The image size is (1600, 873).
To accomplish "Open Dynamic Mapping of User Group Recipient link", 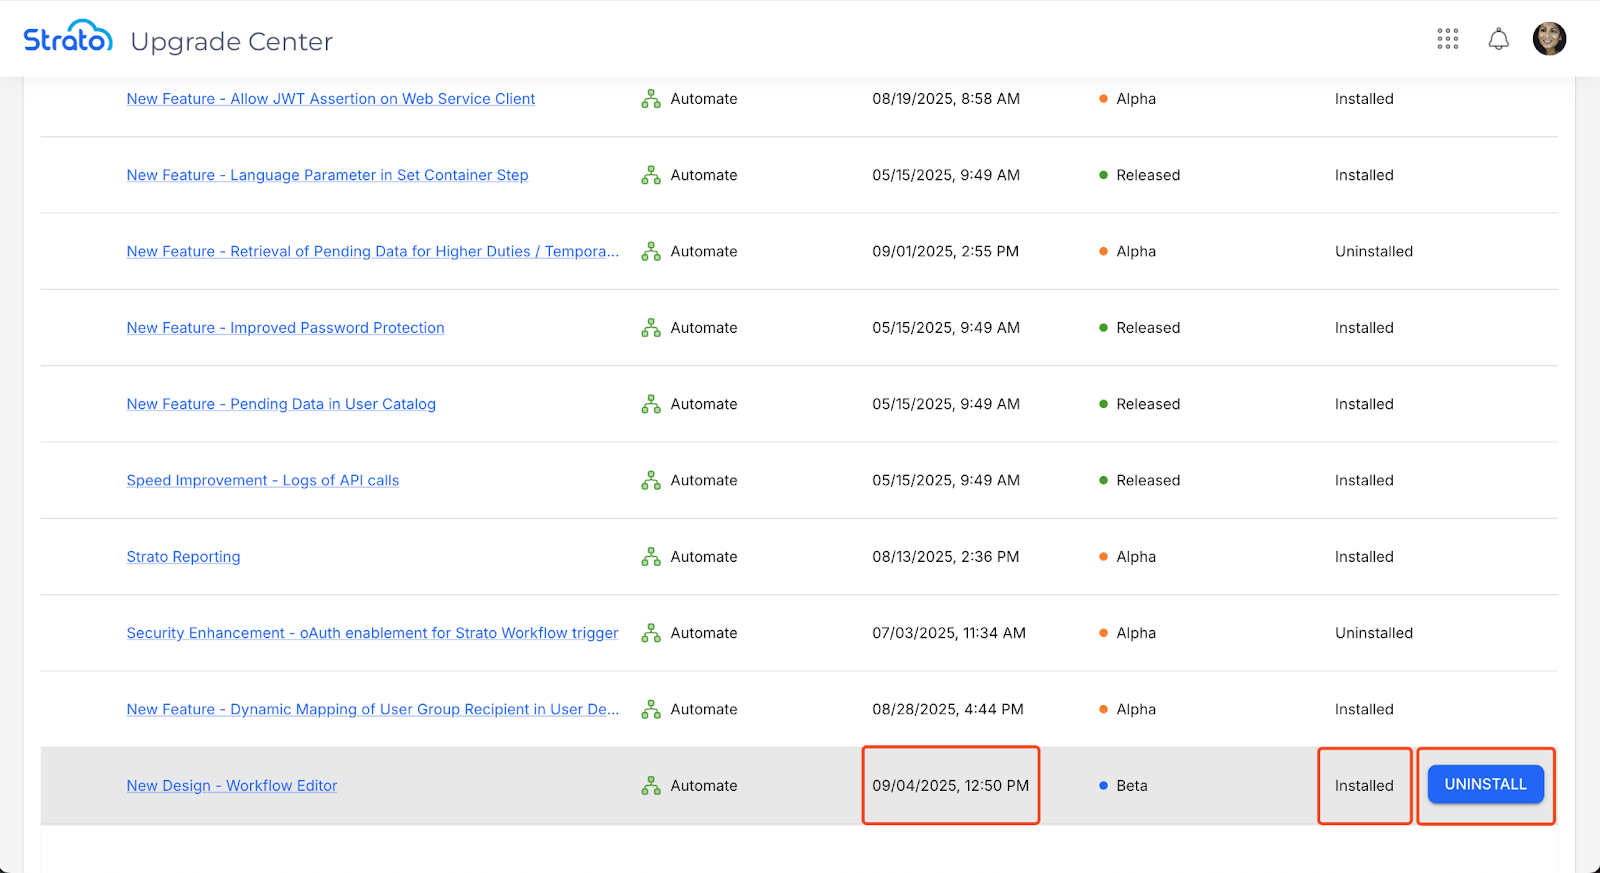I will pos(372,710).
